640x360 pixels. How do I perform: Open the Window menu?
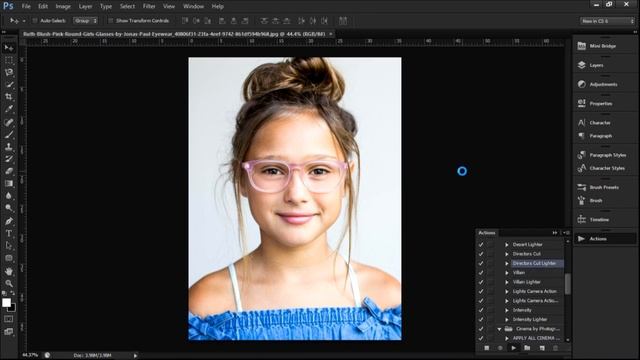193,7
